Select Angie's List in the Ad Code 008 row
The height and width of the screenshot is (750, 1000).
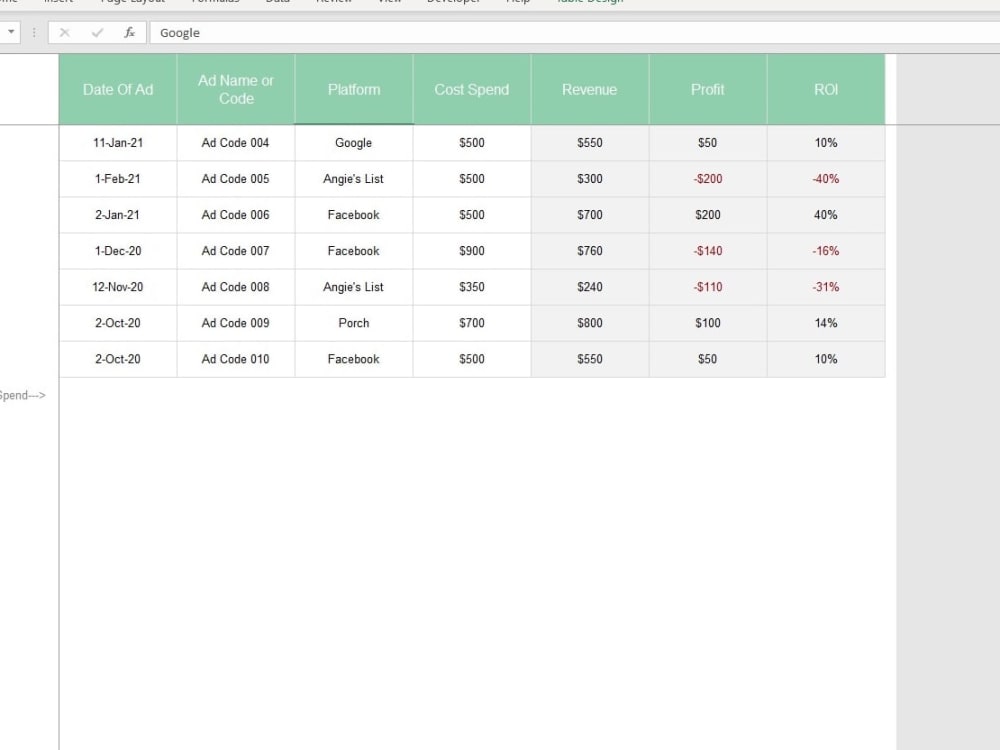354,287
